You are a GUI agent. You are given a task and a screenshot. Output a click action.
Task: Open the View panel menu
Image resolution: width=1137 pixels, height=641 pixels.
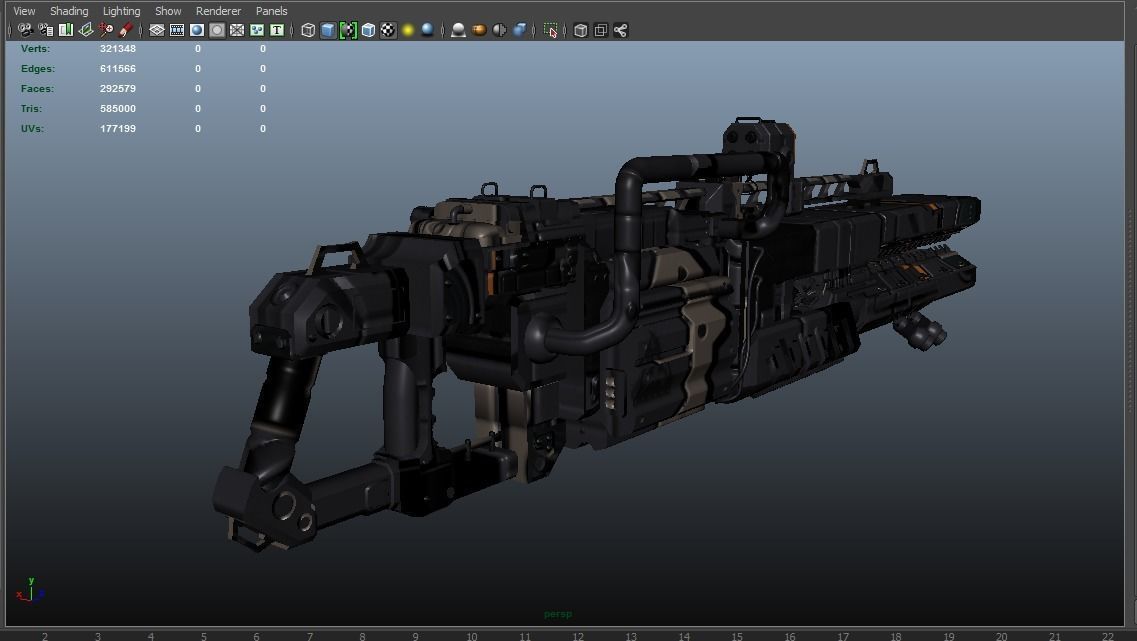tap(24, 11)
